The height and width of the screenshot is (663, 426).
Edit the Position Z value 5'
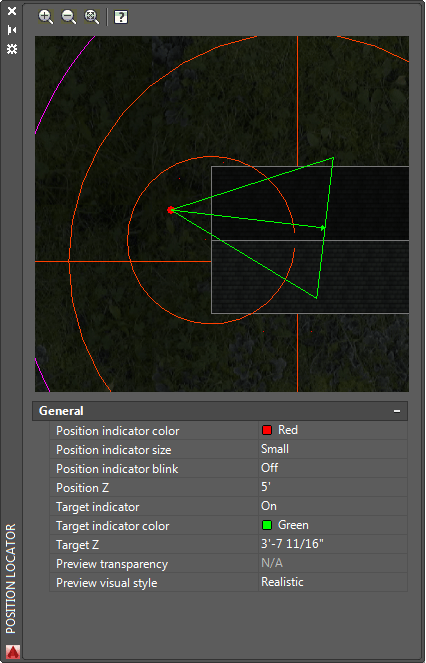(x=333, y=488)
